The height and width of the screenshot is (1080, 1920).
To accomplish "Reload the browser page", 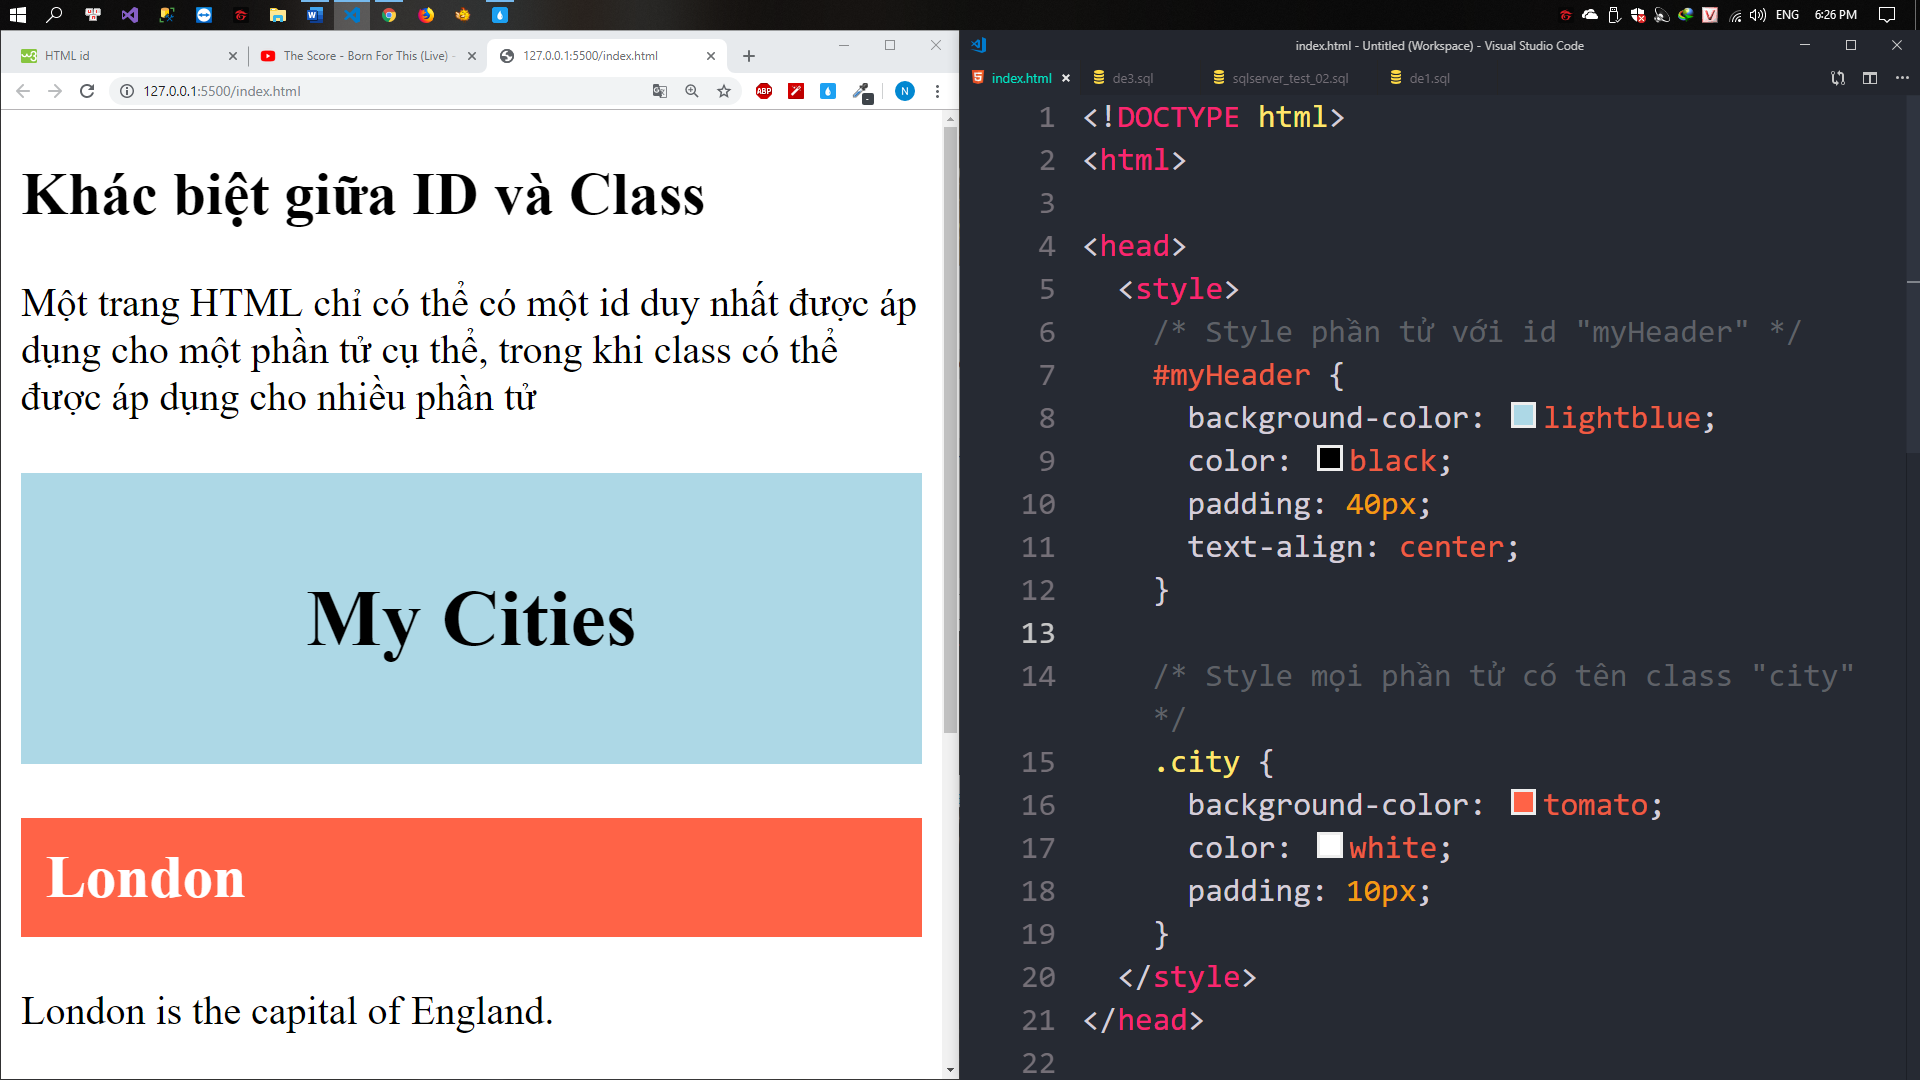I will point(87,91).
